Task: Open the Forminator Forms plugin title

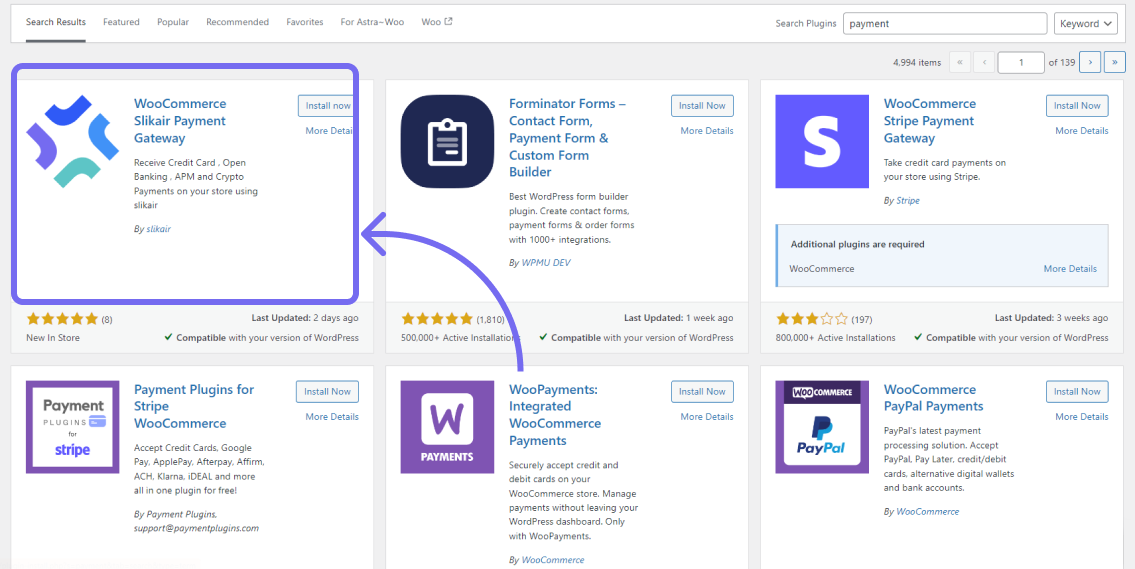Action: pos(568,138)
